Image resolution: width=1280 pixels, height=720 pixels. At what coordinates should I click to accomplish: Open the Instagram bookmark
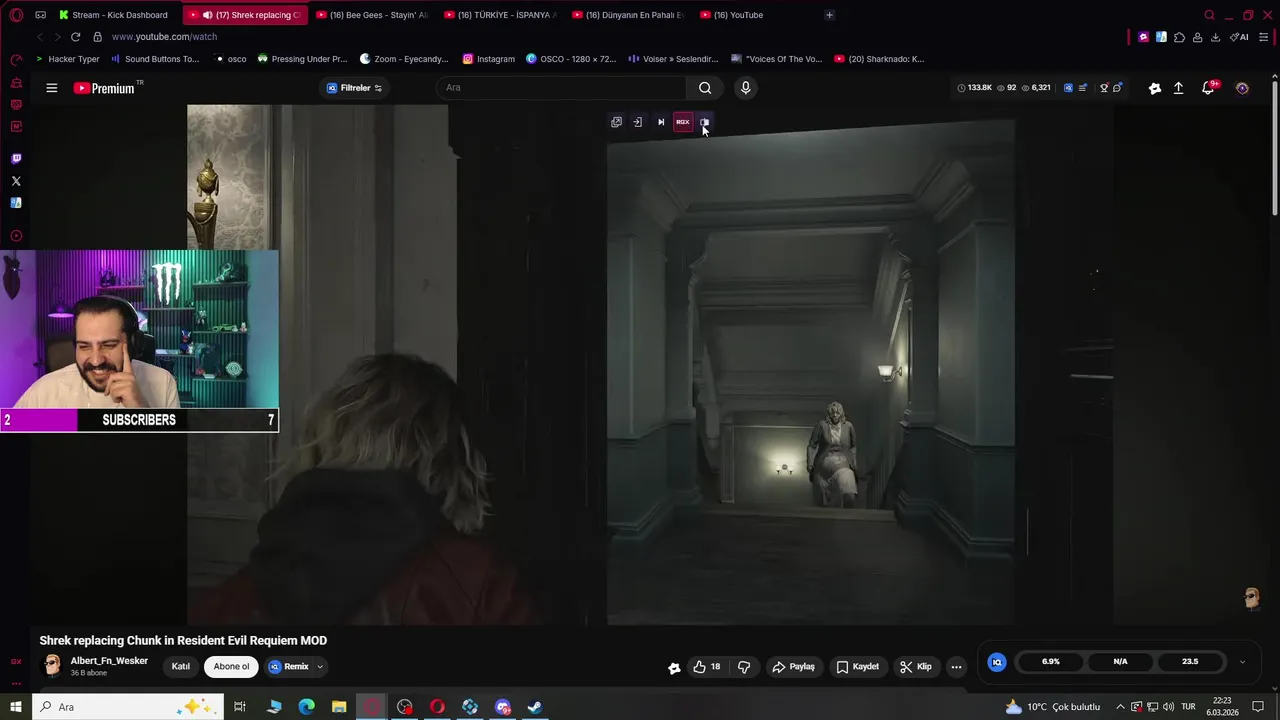pyautogui.click(x=488, y=59)
